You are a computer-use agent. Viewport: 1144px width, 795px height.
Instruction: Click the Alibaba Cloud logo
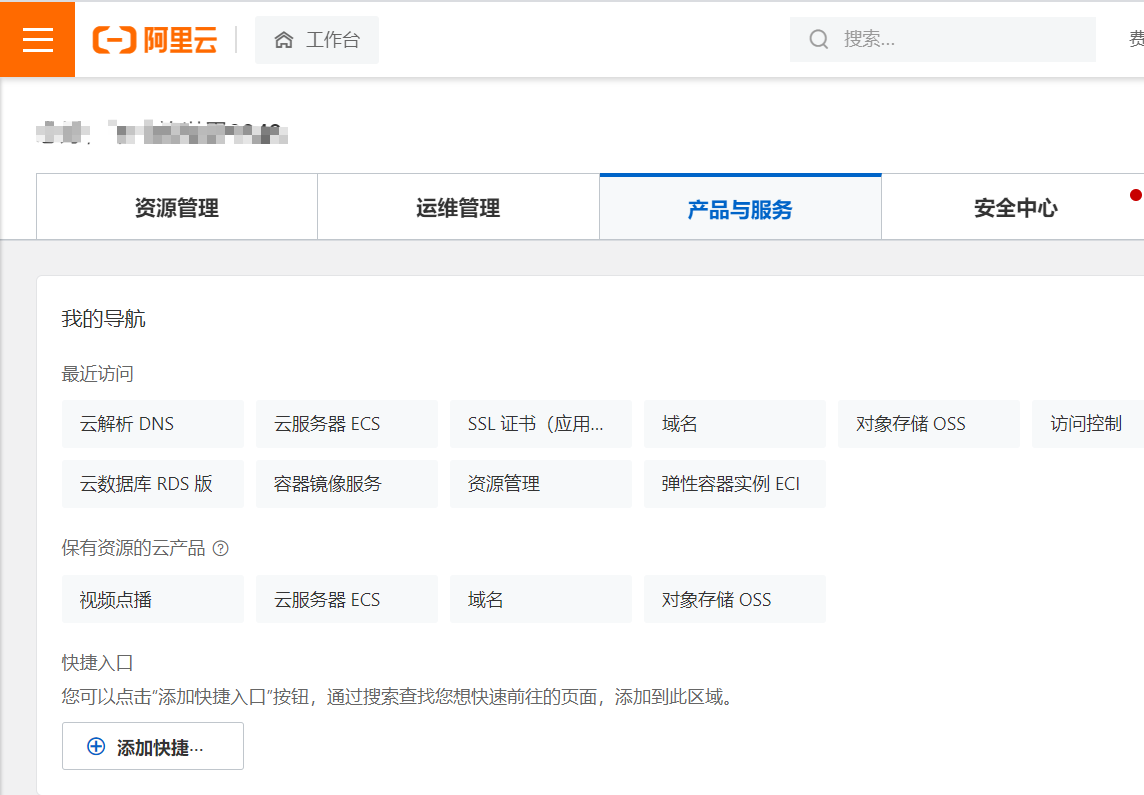point(155,39)
